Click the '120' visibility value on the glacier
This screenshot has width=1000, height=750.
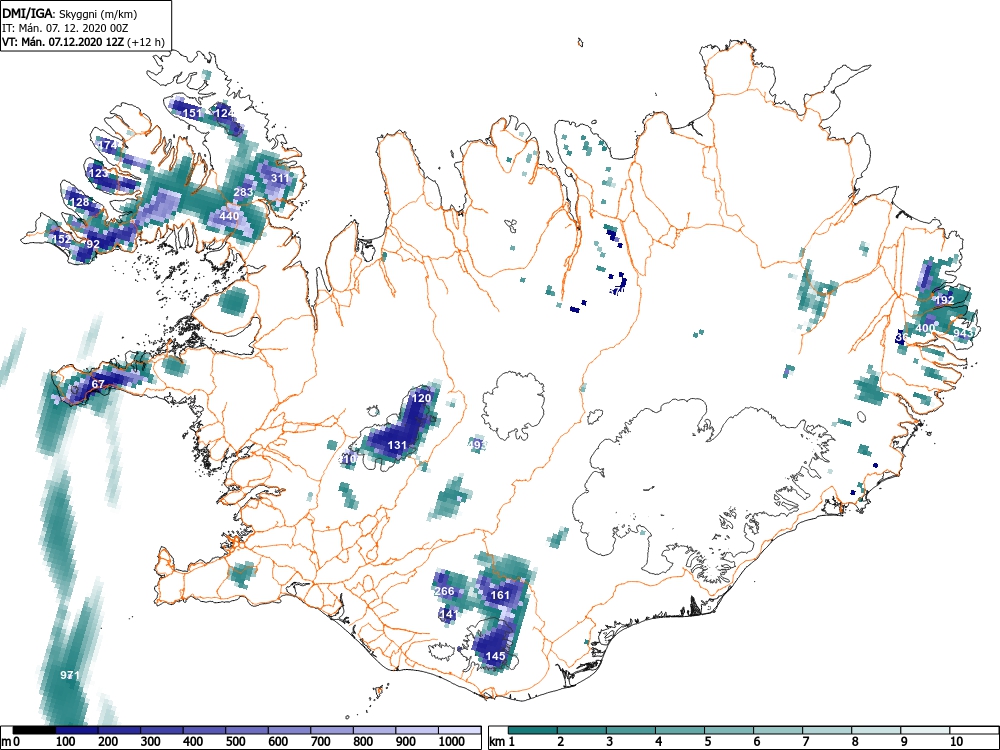pyautogui.click(x=422, y=398)
